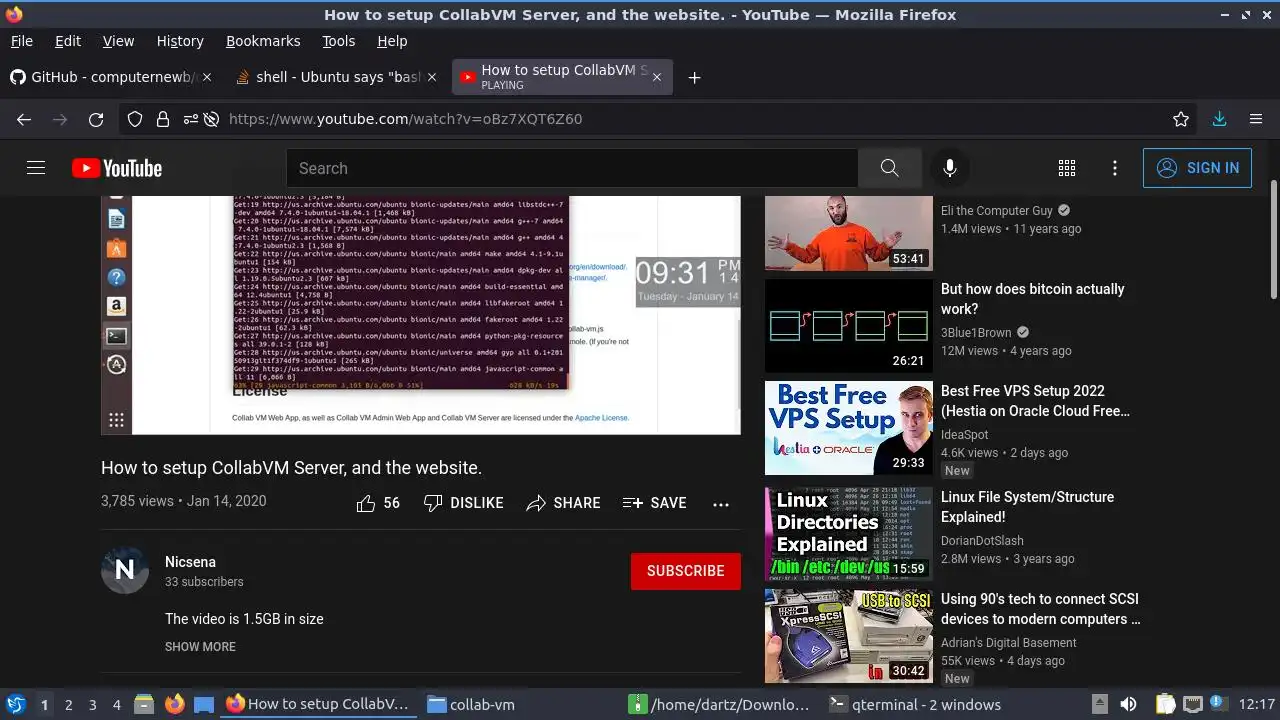The height and width of the screenshot is (720, 1280).
Task: Launch Firefox from the taskbar quick launch
Action: click(175, 704)
